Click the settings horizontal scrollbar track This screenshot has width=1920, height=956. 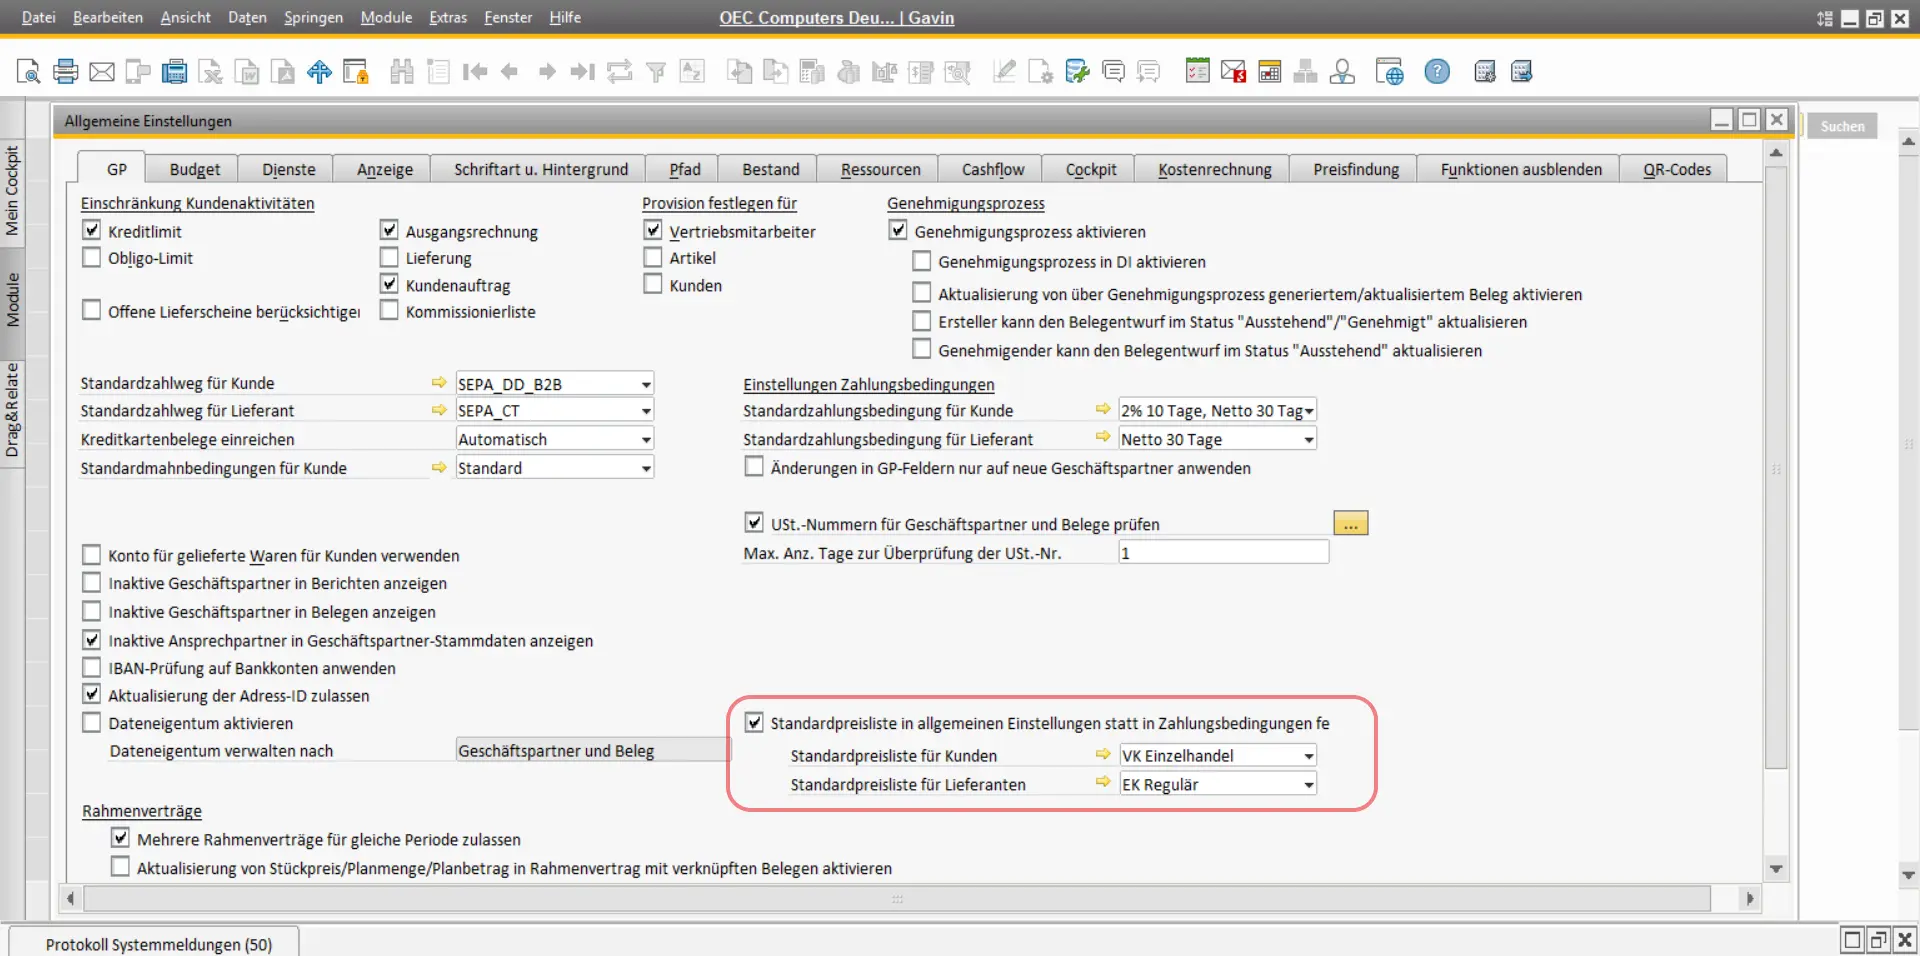pyautogui.click(x=897, y=898)
